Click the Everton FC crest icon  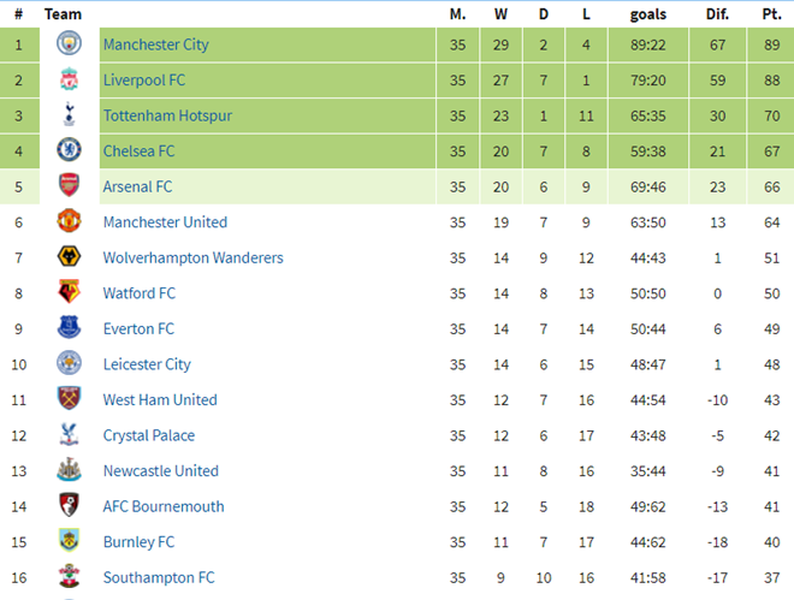[69, 328]
